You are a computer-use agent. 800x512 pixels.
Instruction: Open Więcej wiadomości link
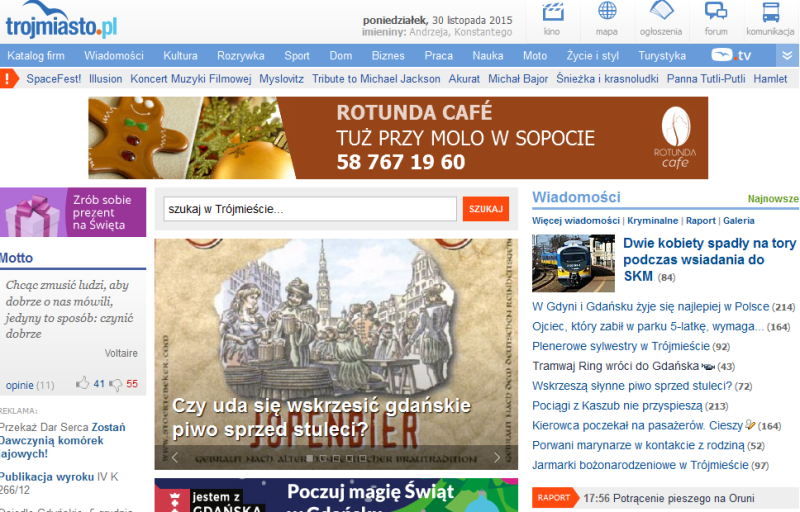click(x=576, y=221)
